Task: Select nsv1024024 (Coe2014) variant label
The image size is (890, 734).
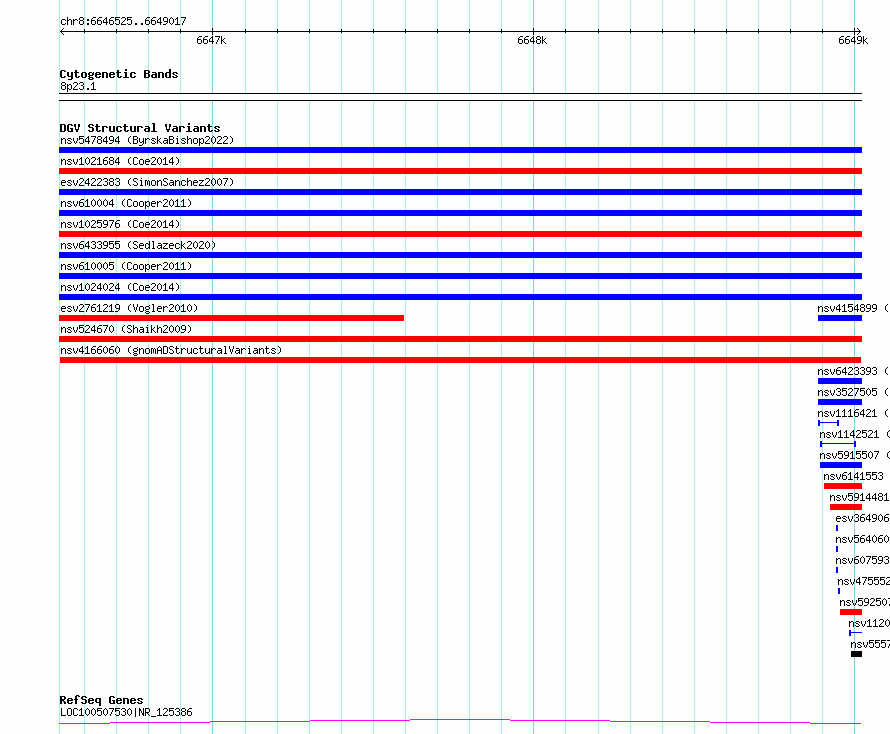Action: [120, 287]
